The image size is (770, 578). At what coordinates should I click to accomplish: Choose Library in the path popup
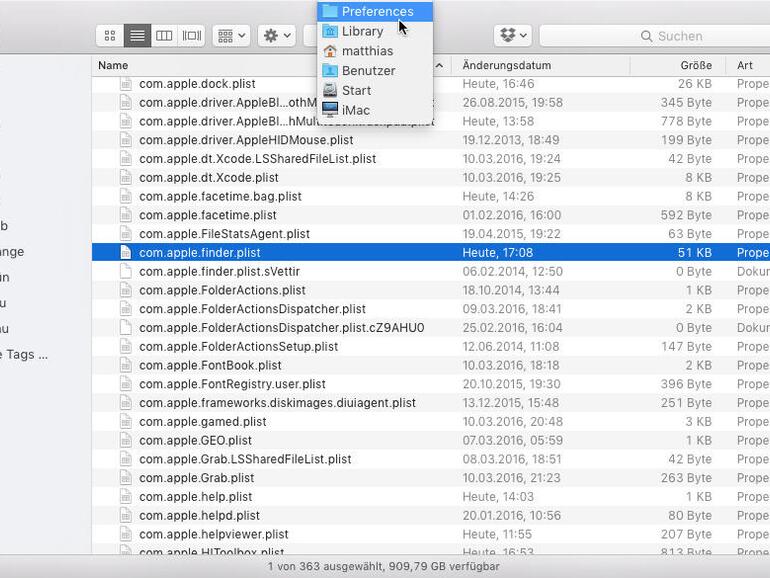click(x=375, y=31)
